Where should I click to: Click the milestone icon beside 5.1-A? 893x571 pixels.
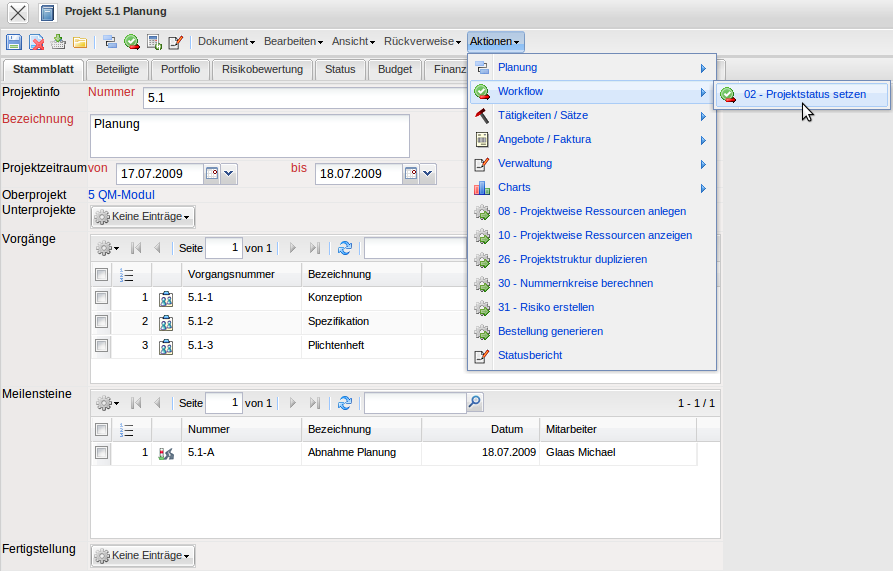pos(167,453)
